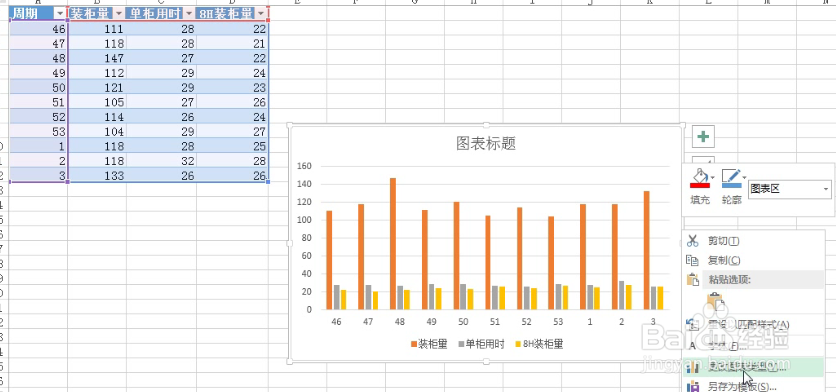Image resolution: width=836 pixels, height=392 pixels.
Task: Open the 单柜用时 column filter dropdown
Action: coord(188,13)
